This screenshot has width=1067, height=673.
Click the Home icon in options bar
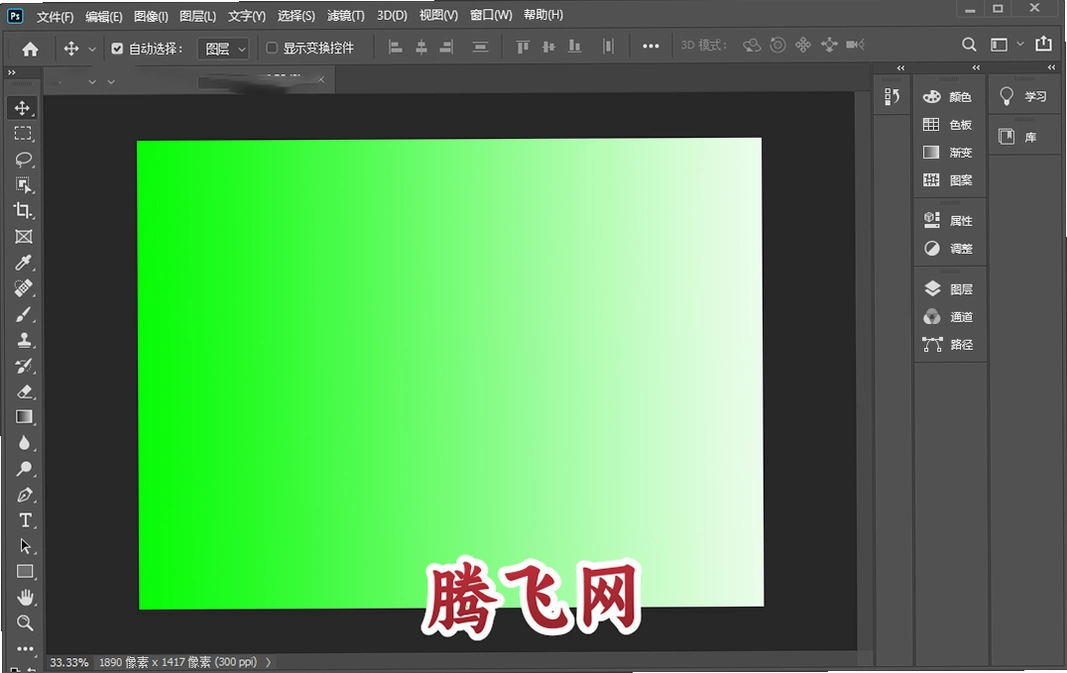point(30,48)
